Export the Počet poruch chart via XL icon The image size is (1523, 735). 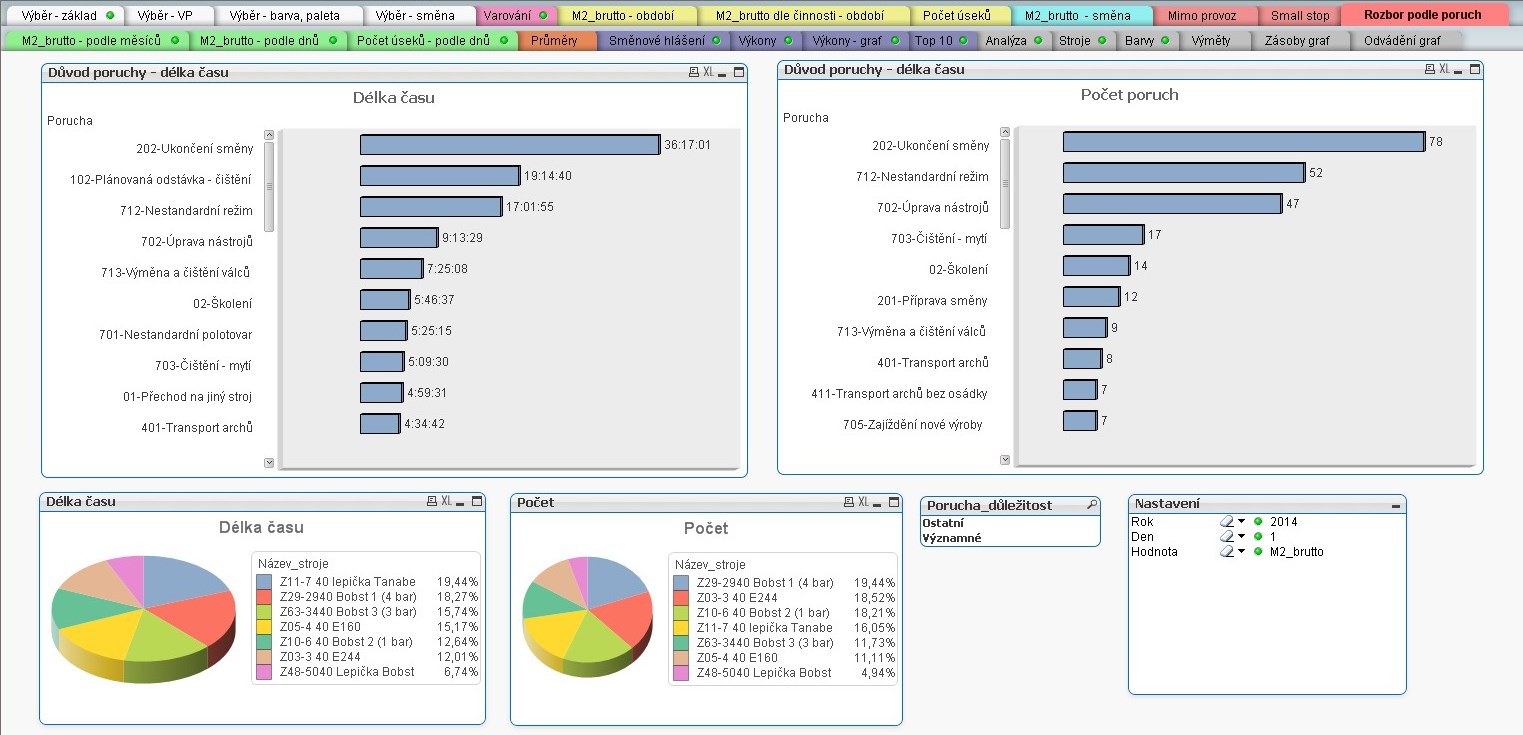tap(1445, 69)
